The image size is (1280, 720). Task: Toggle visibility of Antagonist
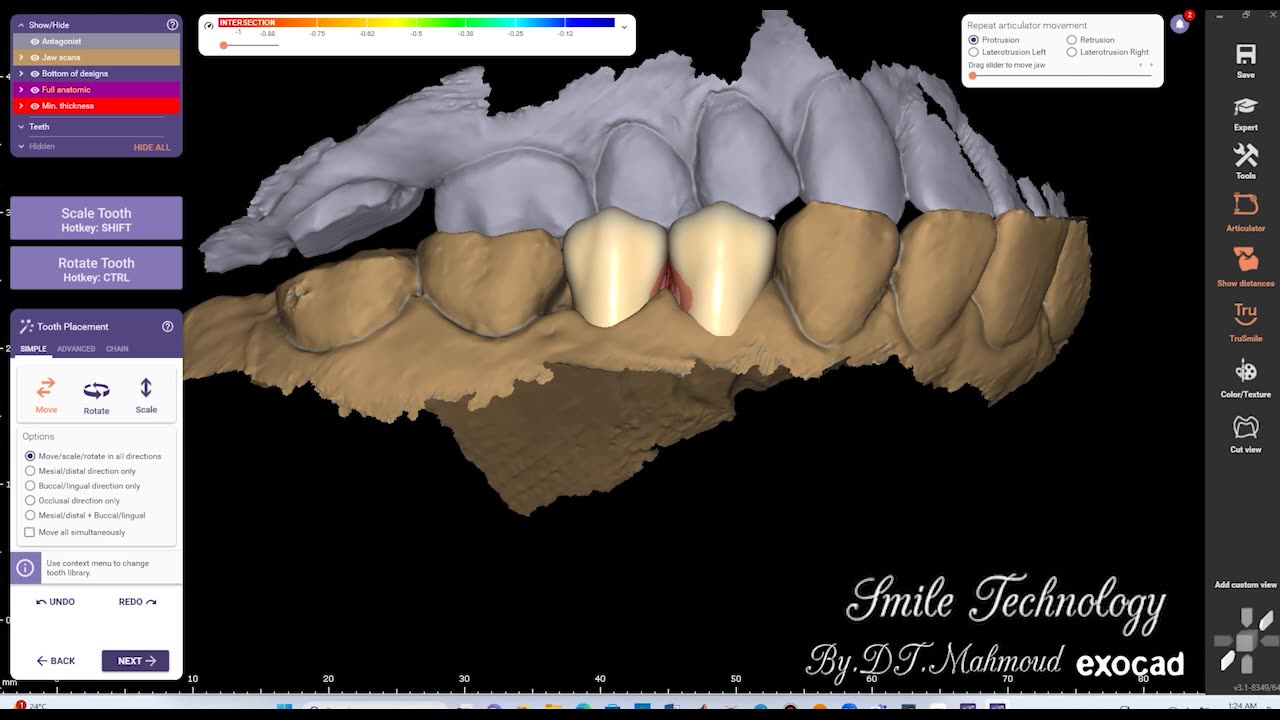tap(35, 41)
